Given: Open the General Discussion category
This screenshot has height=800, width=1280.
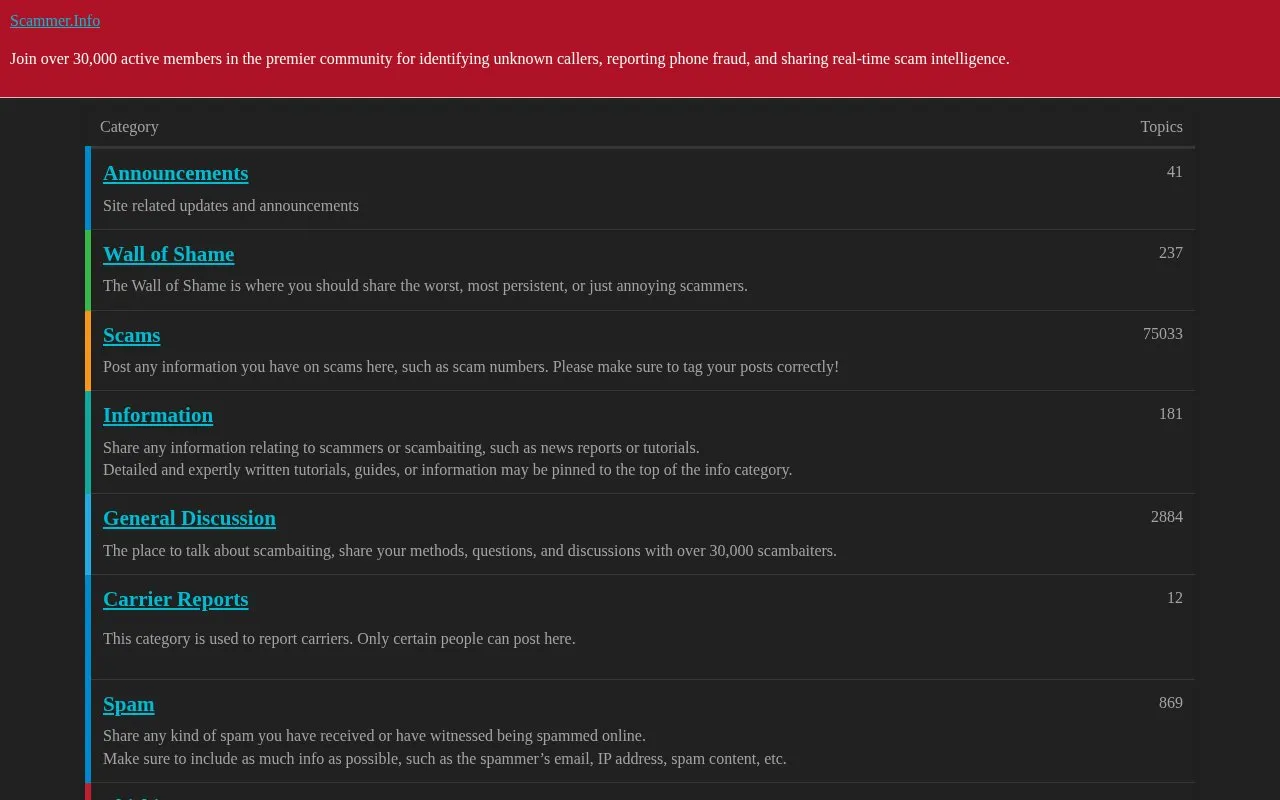Looking at the screenshot, I should coord(189,518).
